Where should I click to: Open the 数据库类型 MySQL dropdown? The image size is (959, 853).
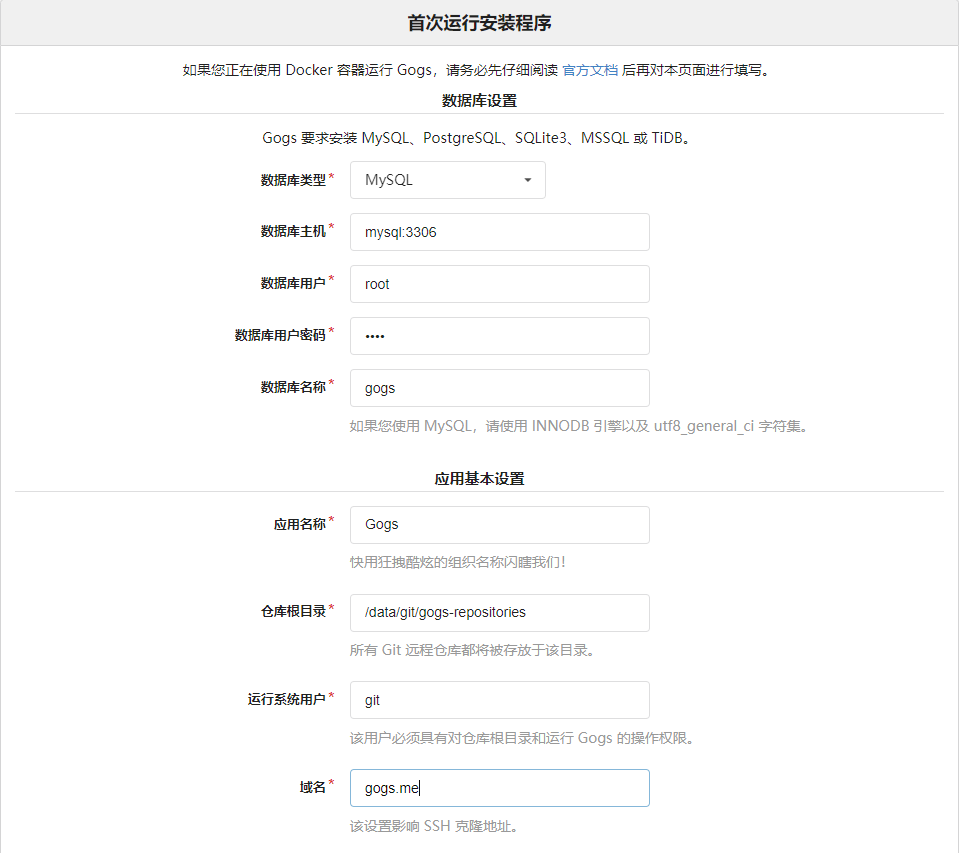447,180
